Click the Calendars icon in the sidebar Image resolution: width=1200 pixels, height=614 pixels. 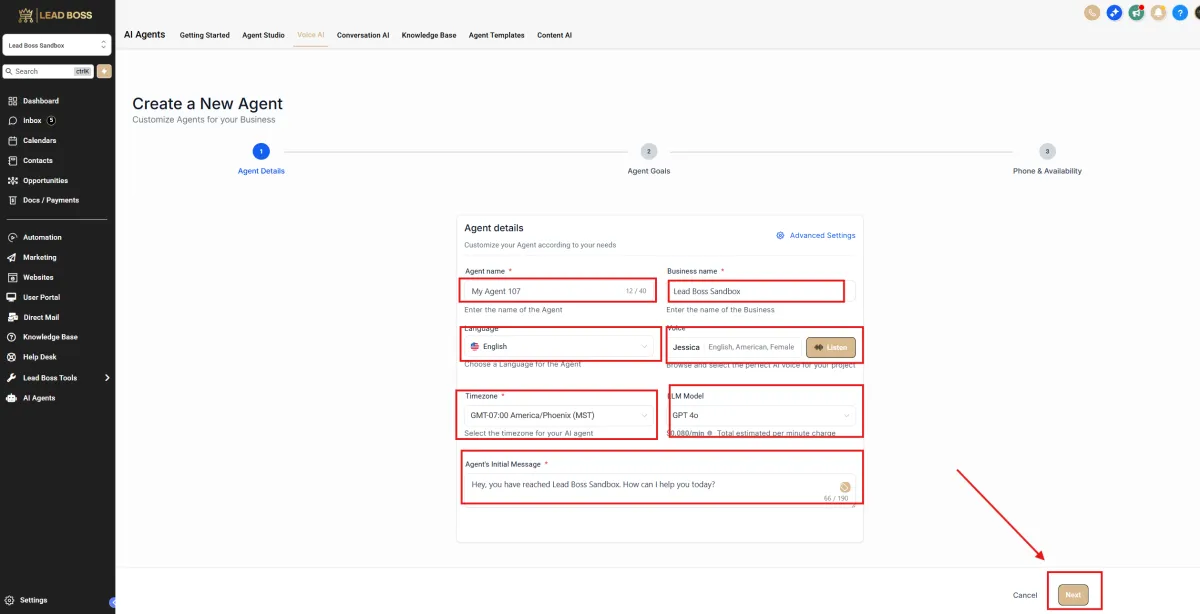point(12,141)
